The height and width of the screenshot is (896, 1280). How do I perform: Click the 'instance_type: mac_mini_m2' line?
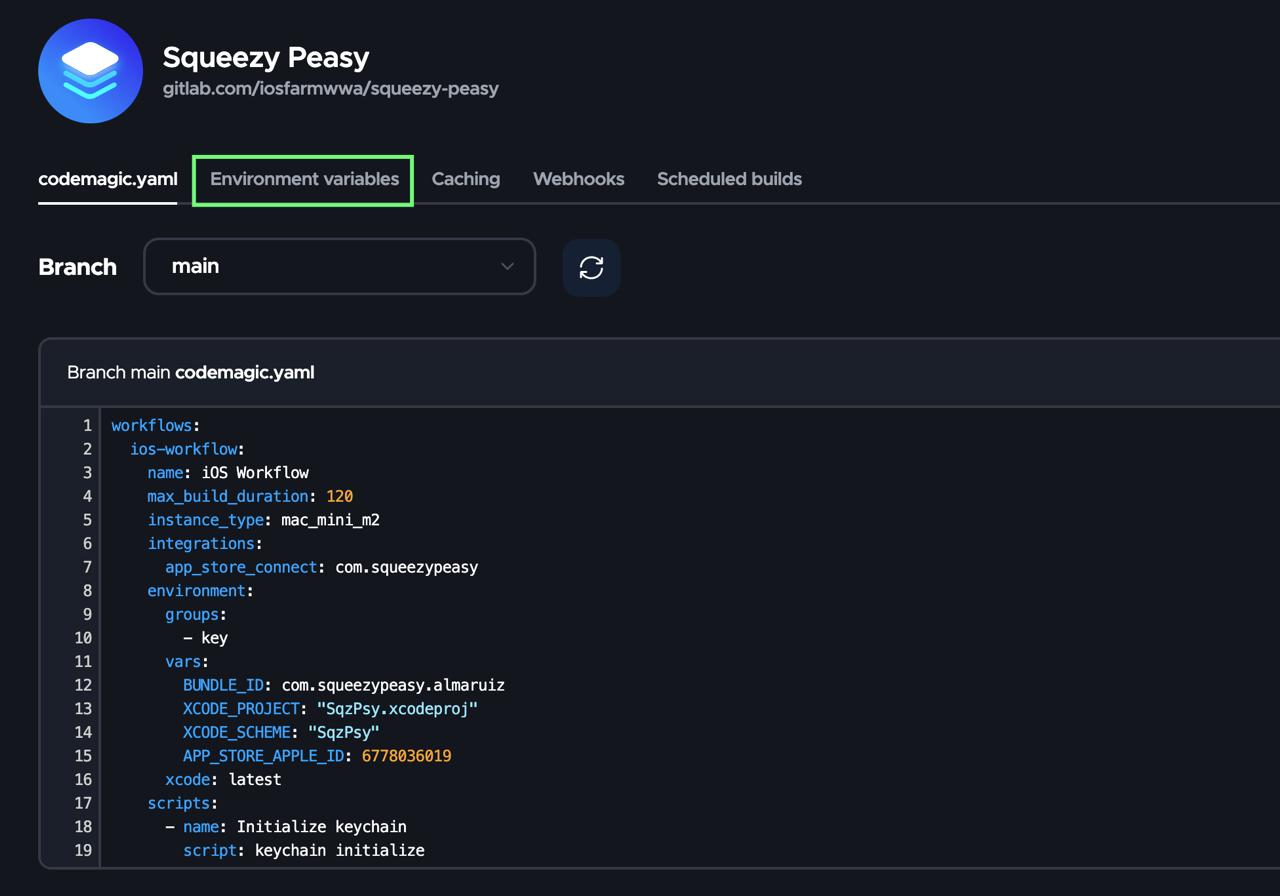[264, 520]
